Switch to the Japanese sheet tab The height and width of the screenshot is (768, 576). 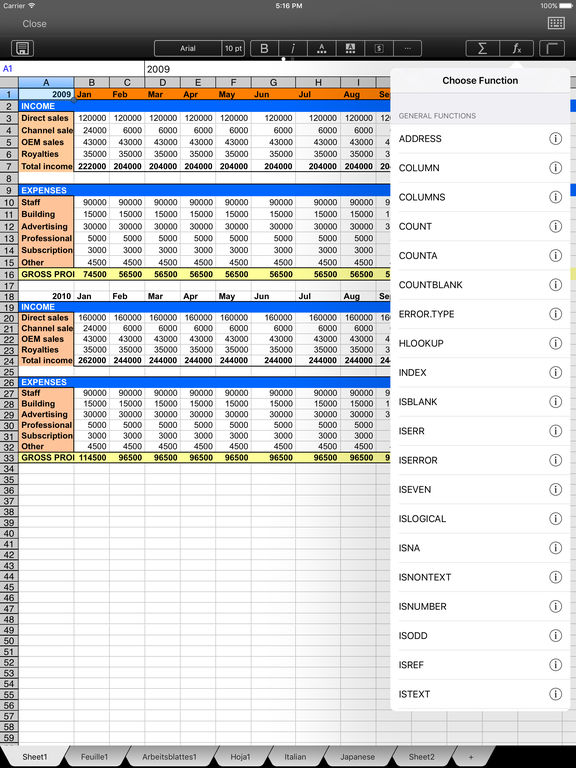pyautogui.click(x=358, y=757)
